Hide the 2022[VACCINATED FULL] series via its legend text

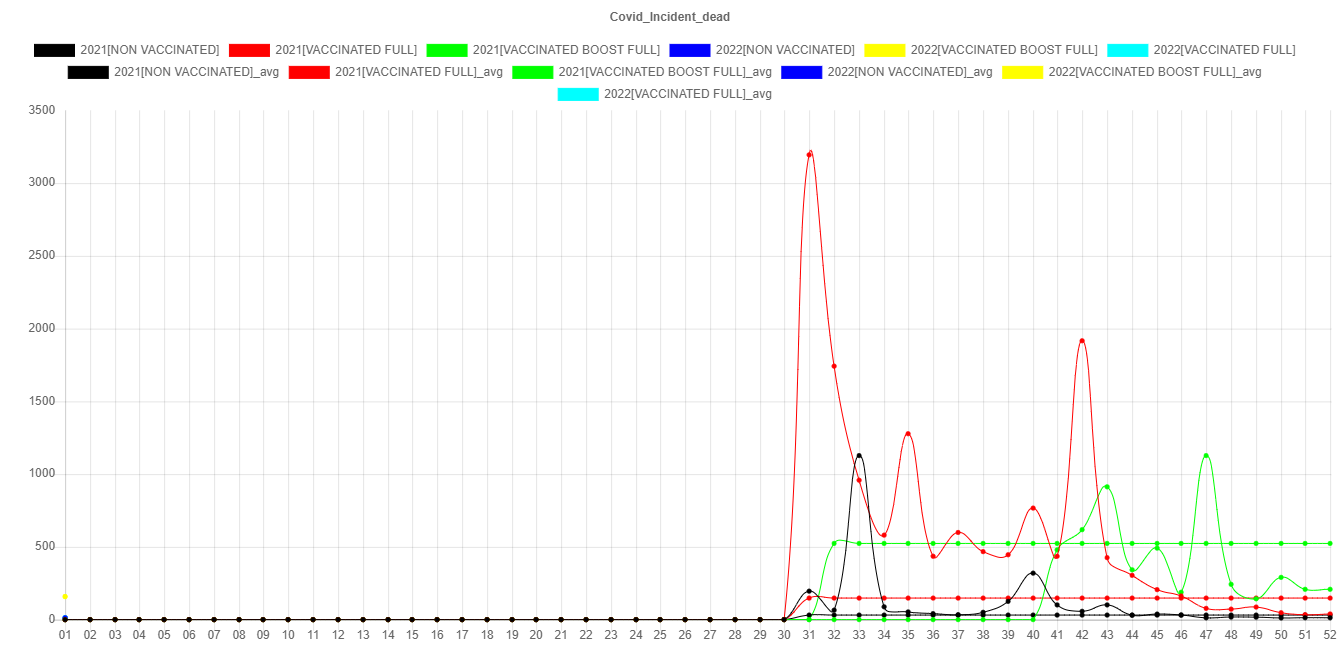1224,50
